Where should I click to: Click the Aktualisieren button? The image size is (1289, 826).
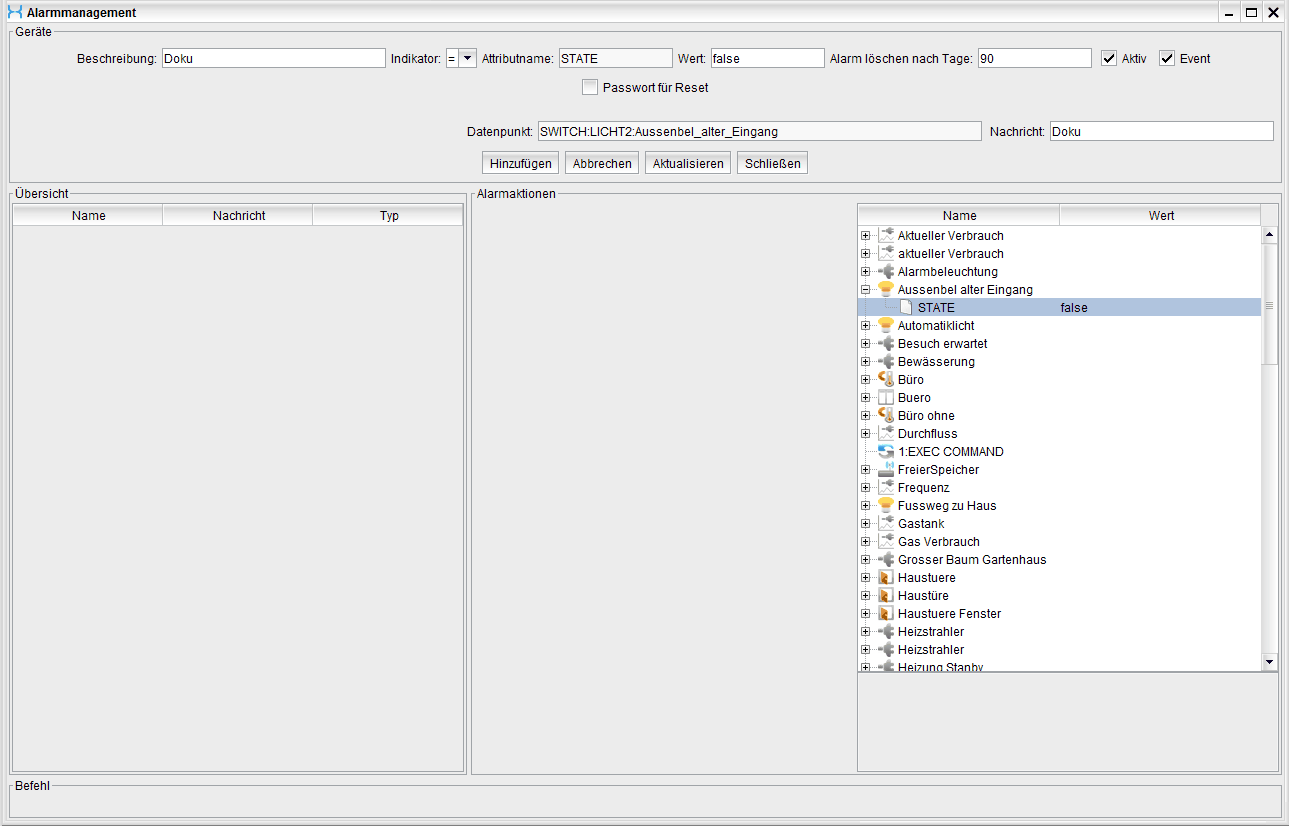pos(688,163)
